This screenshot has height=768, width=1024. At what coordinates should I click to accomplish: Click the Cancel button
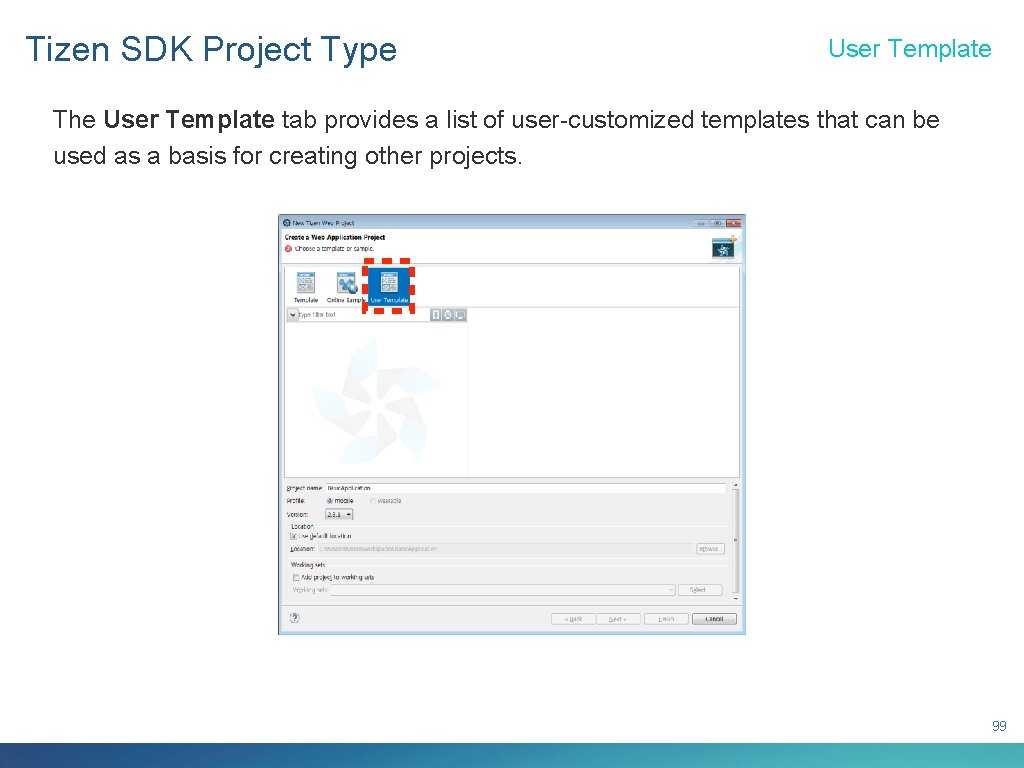point(714,618)
